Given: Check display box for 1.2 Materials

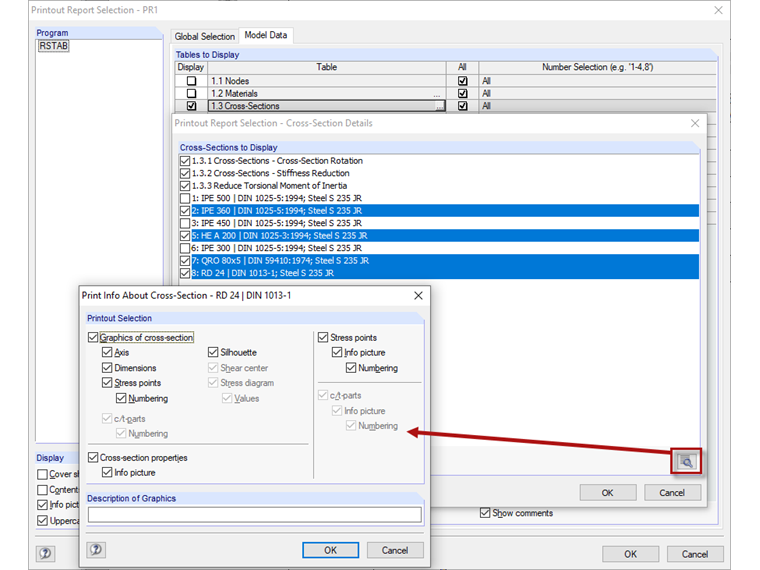Looking at the screenshot, I should pos(191,94).
